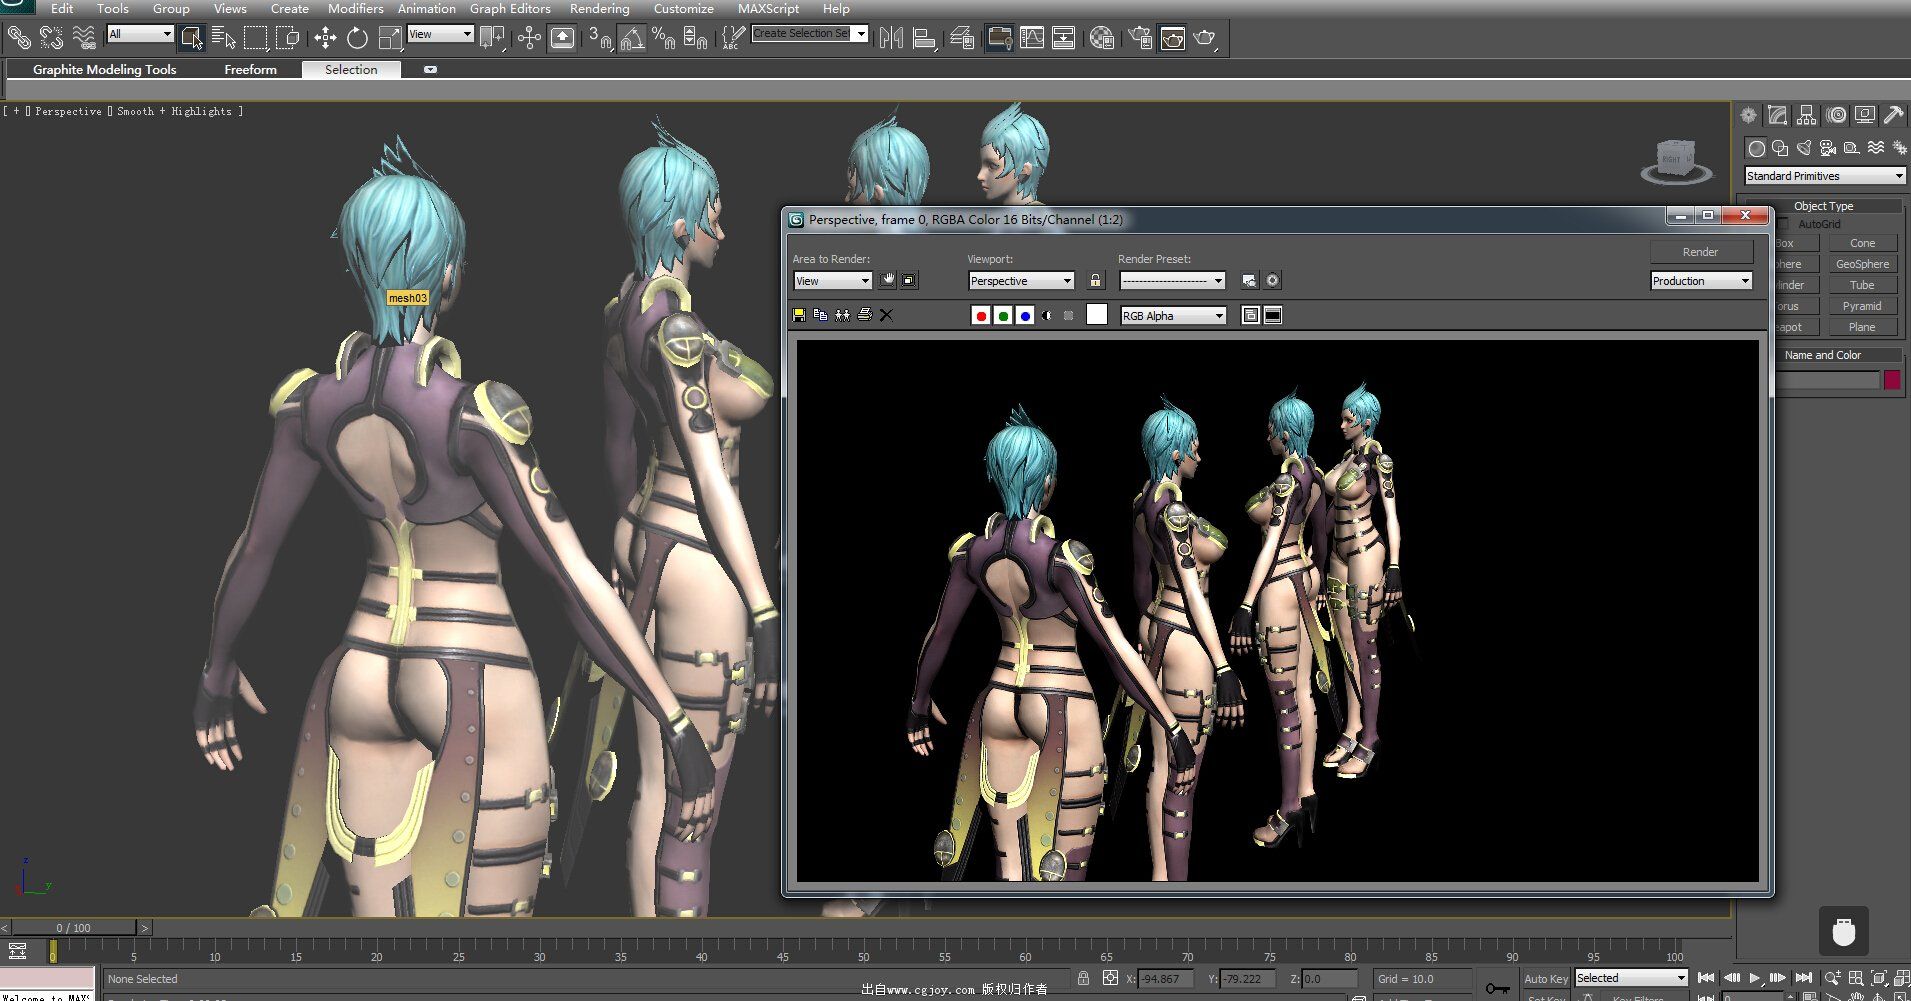
Task: Click the Render button in render window
Action: 1701,252
